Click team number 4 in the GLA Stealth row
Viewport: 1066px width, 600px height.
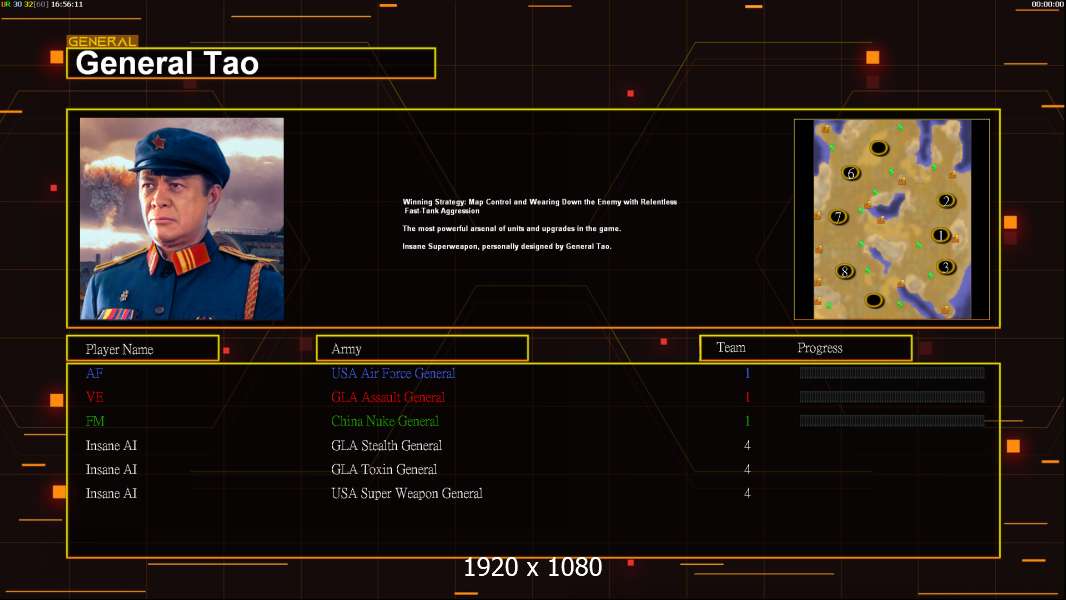(747, 446)
